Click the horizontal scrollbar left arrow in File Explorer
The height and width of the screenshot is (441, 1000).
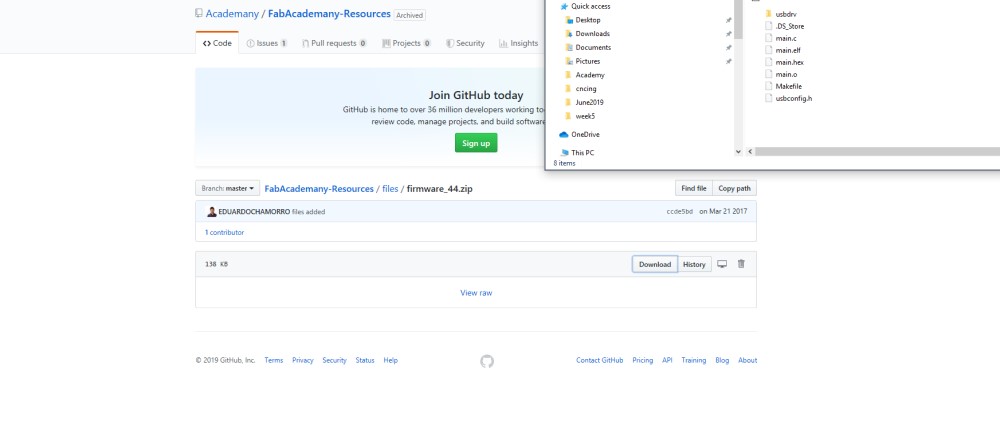[750, 152]
